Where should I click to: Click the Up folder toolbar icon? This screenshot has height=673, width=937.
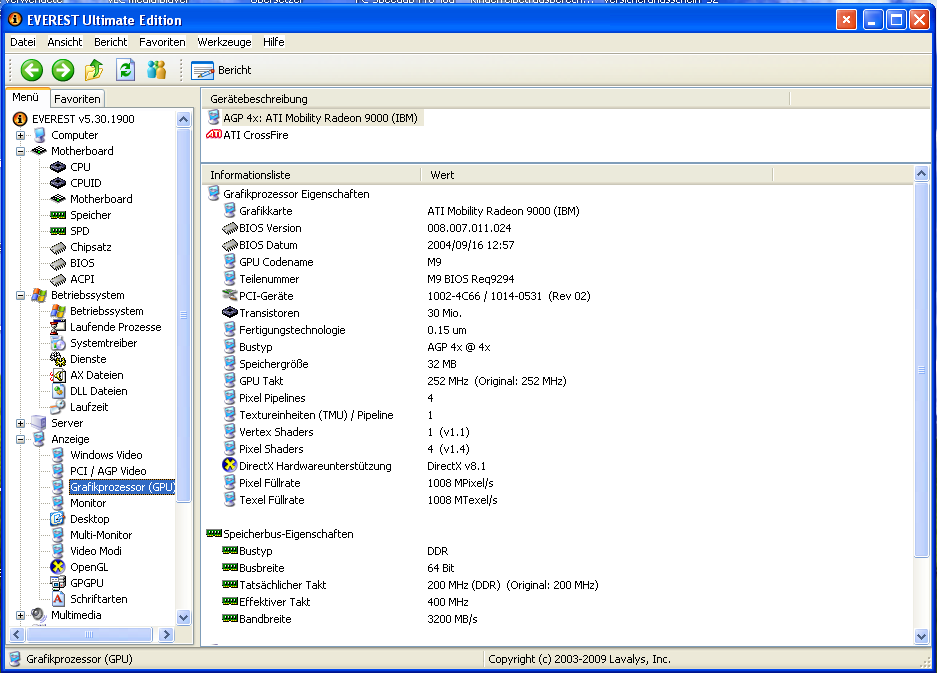pyautogui.click(x=94, y=70)
